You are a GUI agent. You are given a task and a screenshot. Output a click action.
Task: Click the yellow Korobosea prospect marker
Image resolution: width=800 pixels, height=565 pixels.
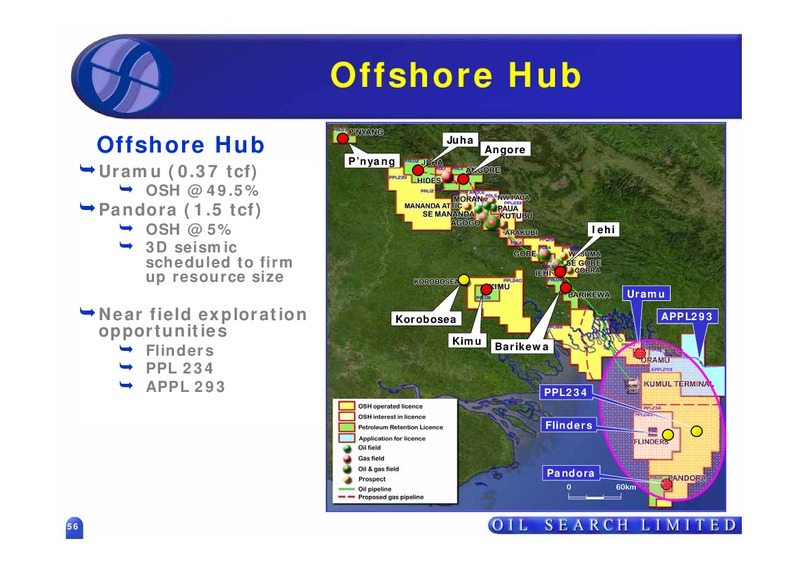[464, 279]
